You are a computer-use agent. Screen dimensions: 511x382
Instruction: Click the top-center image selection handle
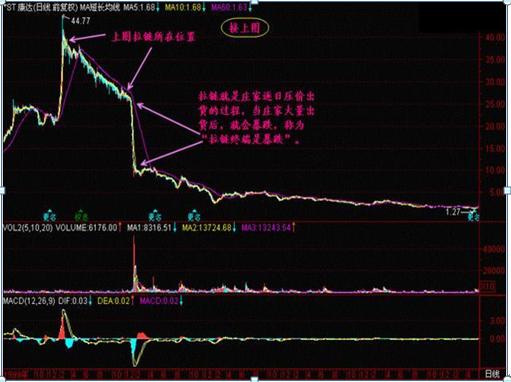(x=254, y=2)
